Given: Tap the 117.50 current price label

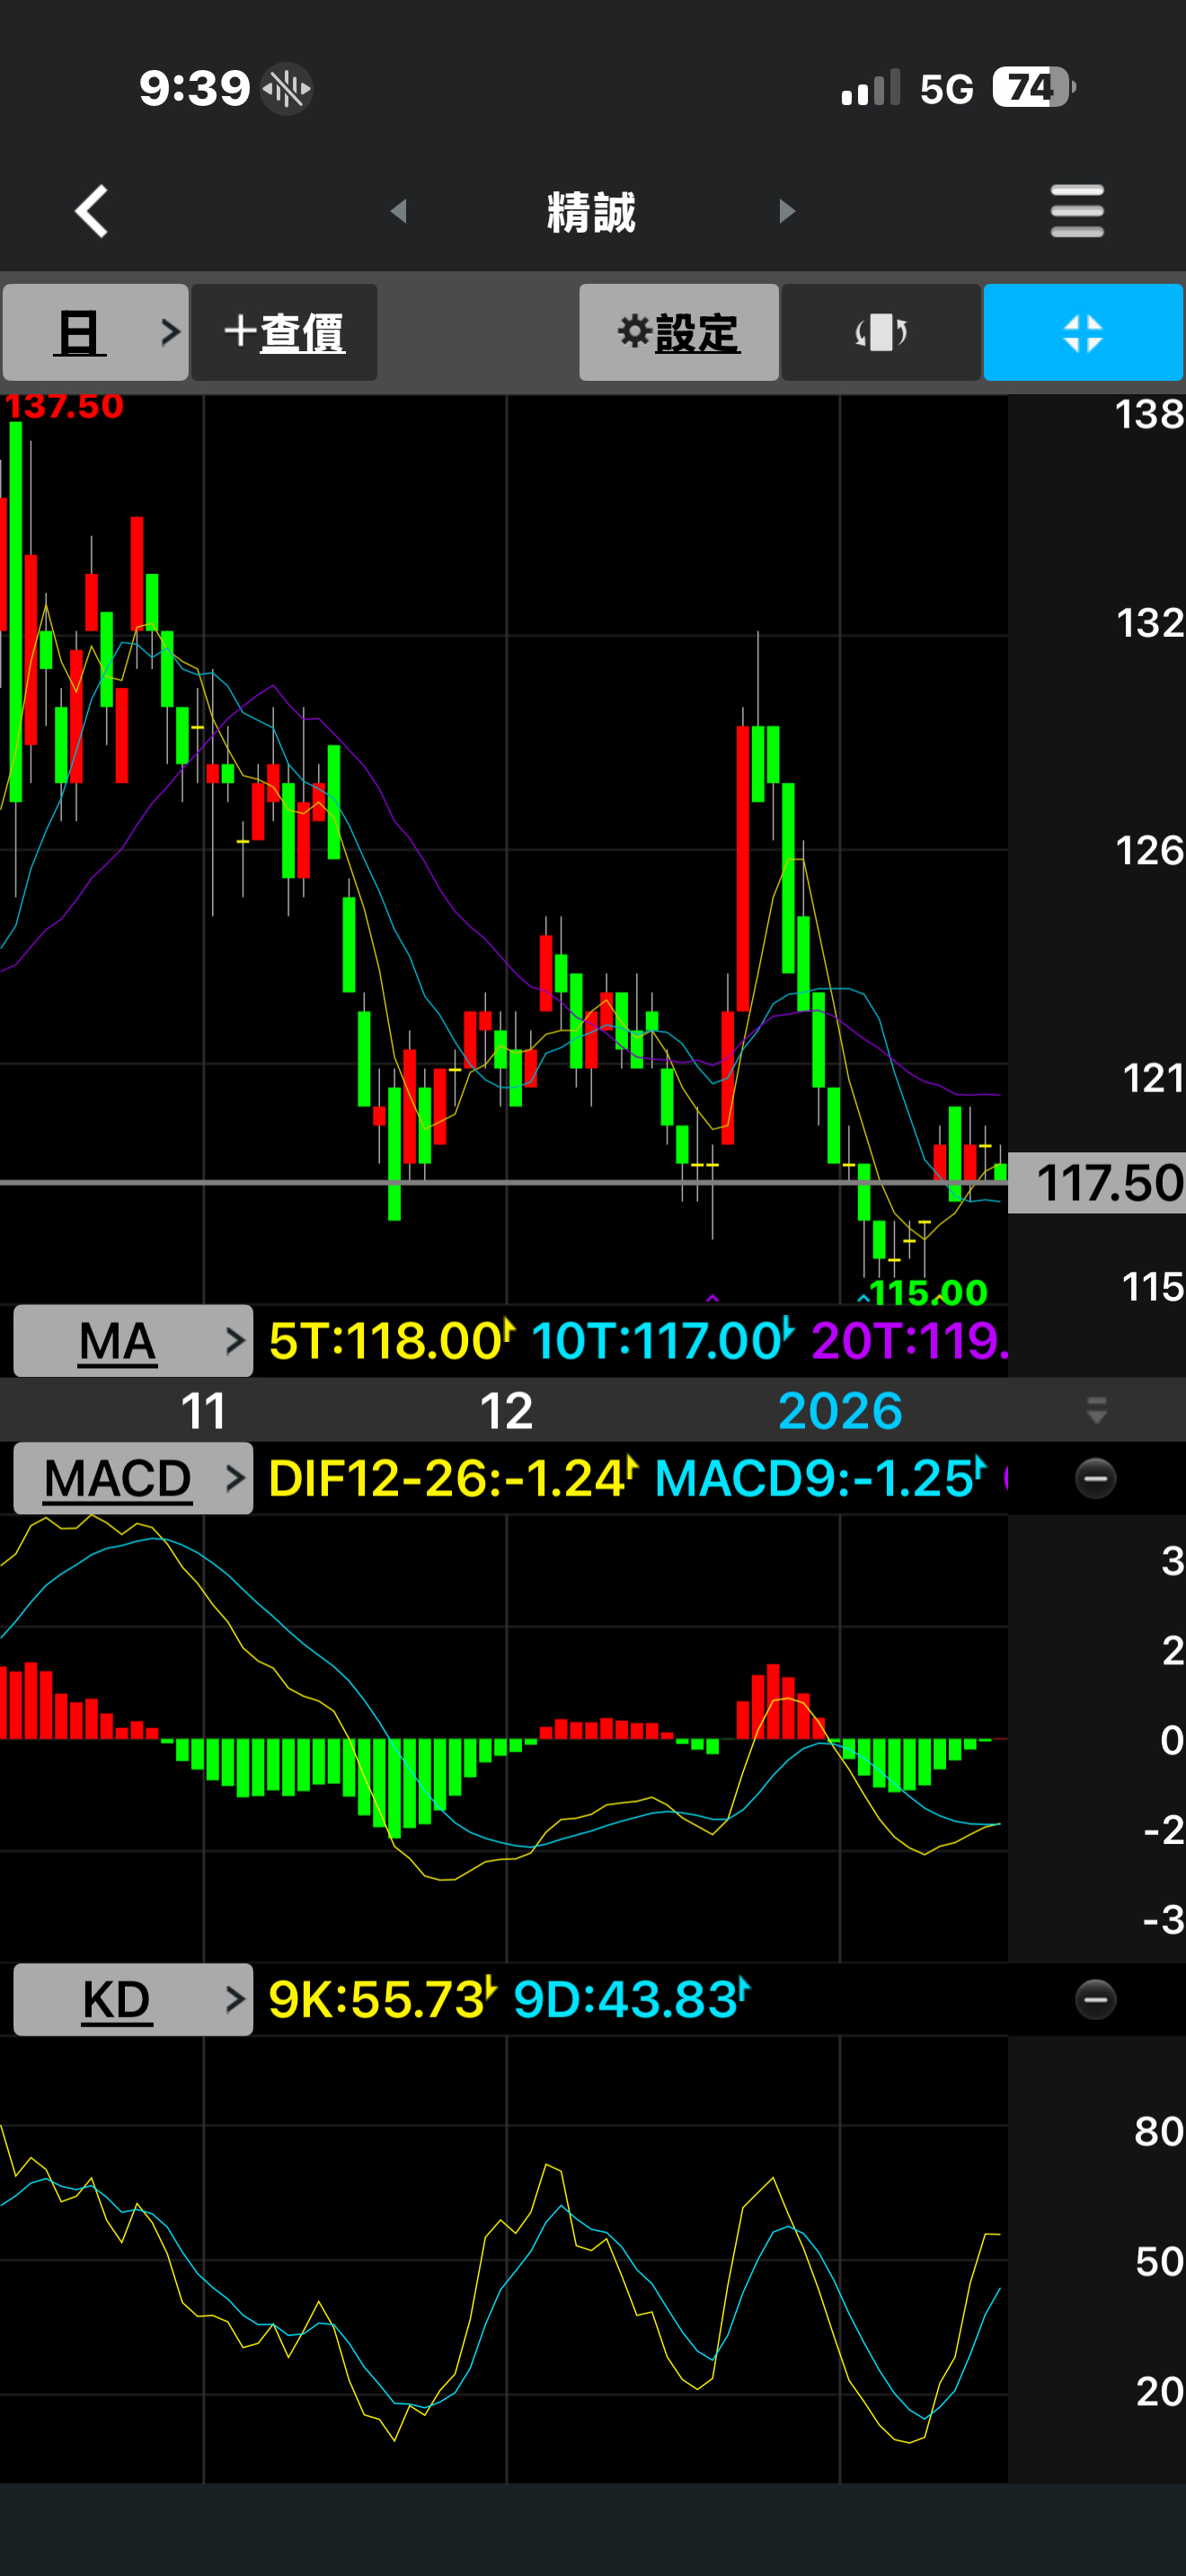Looking at the screenshot, I should pyautogui.click(x=1097, y=1183).
